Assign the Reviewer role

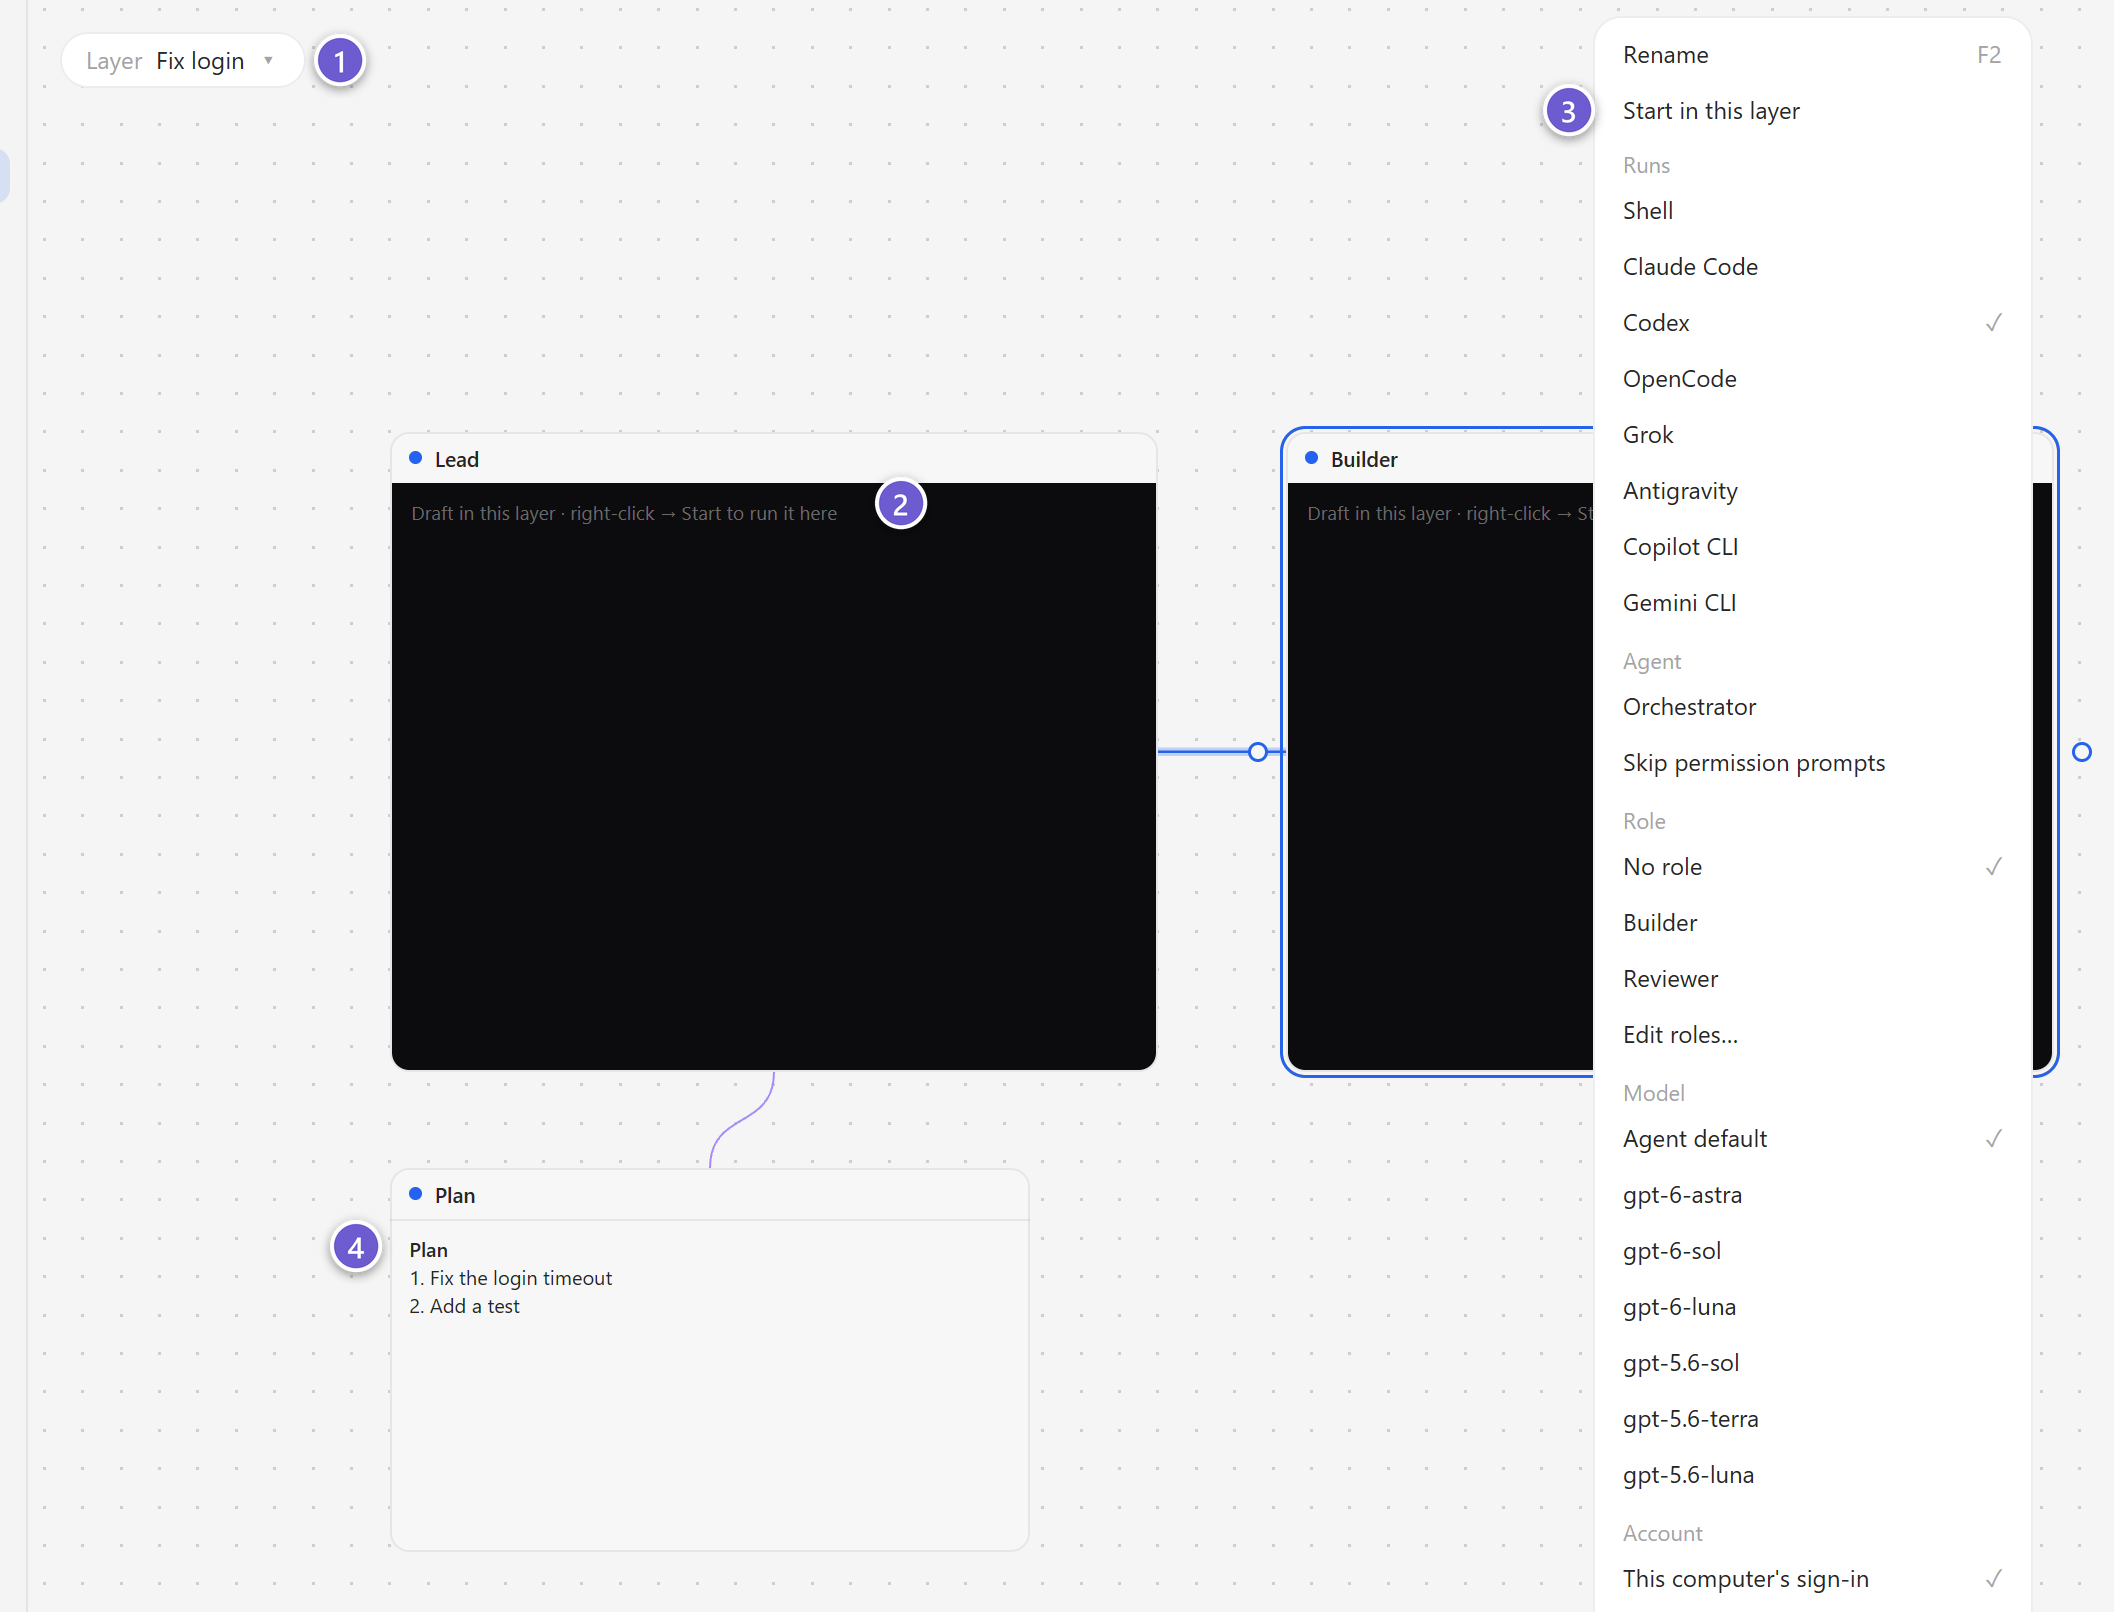[x=1812, y=979]
